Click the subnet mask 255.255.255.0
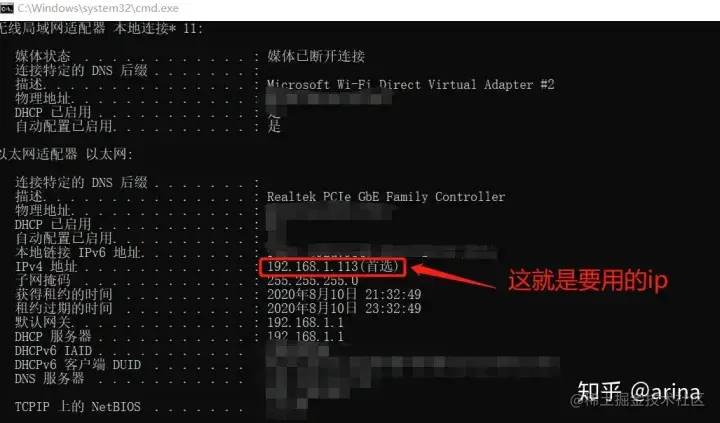720x423 pixels. pyautogui.click(x=312, y=280)
